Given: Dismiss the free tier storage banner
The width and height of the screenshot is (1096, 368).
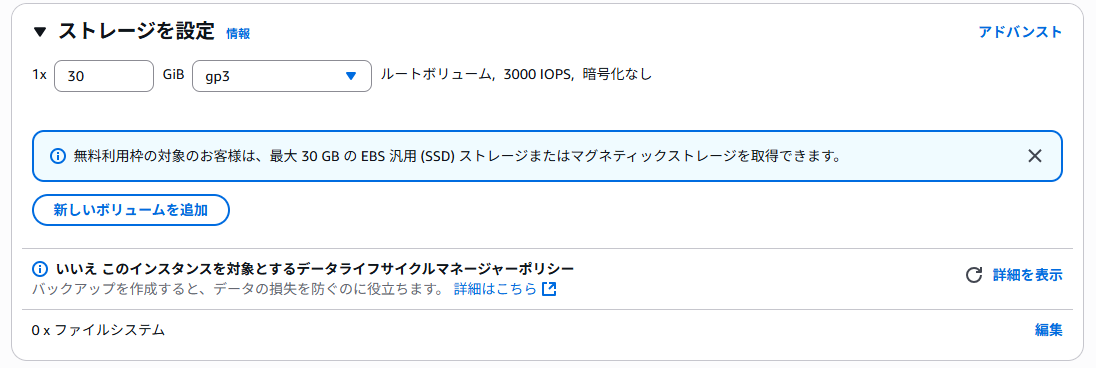Looking at the screenshot, I should tap(1035, 155).
